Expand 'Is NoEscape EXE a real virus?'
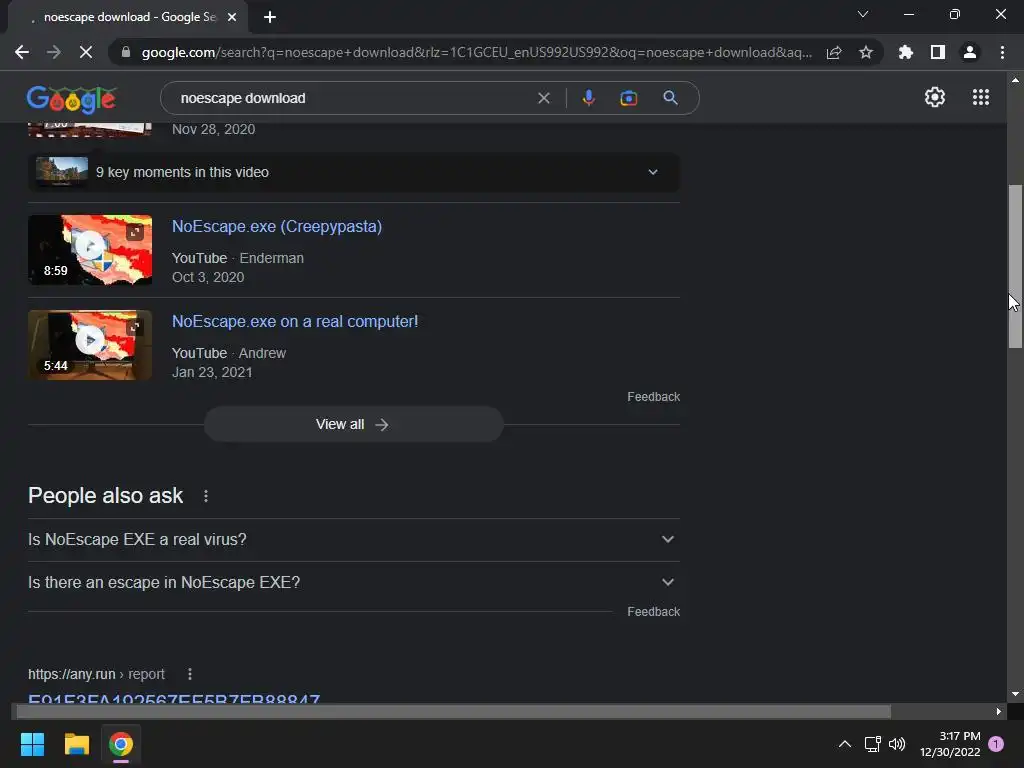 tap(353, 539)
